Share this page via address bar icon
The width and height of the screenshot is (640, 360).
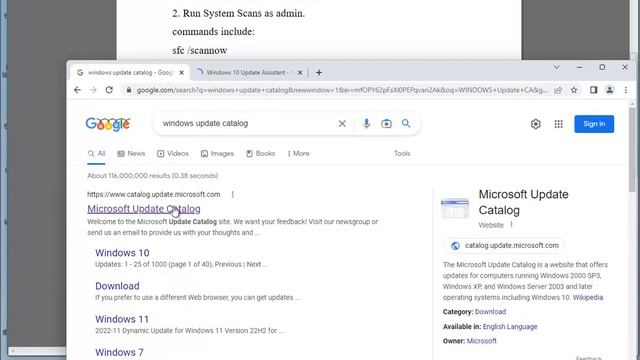(558, 90)
